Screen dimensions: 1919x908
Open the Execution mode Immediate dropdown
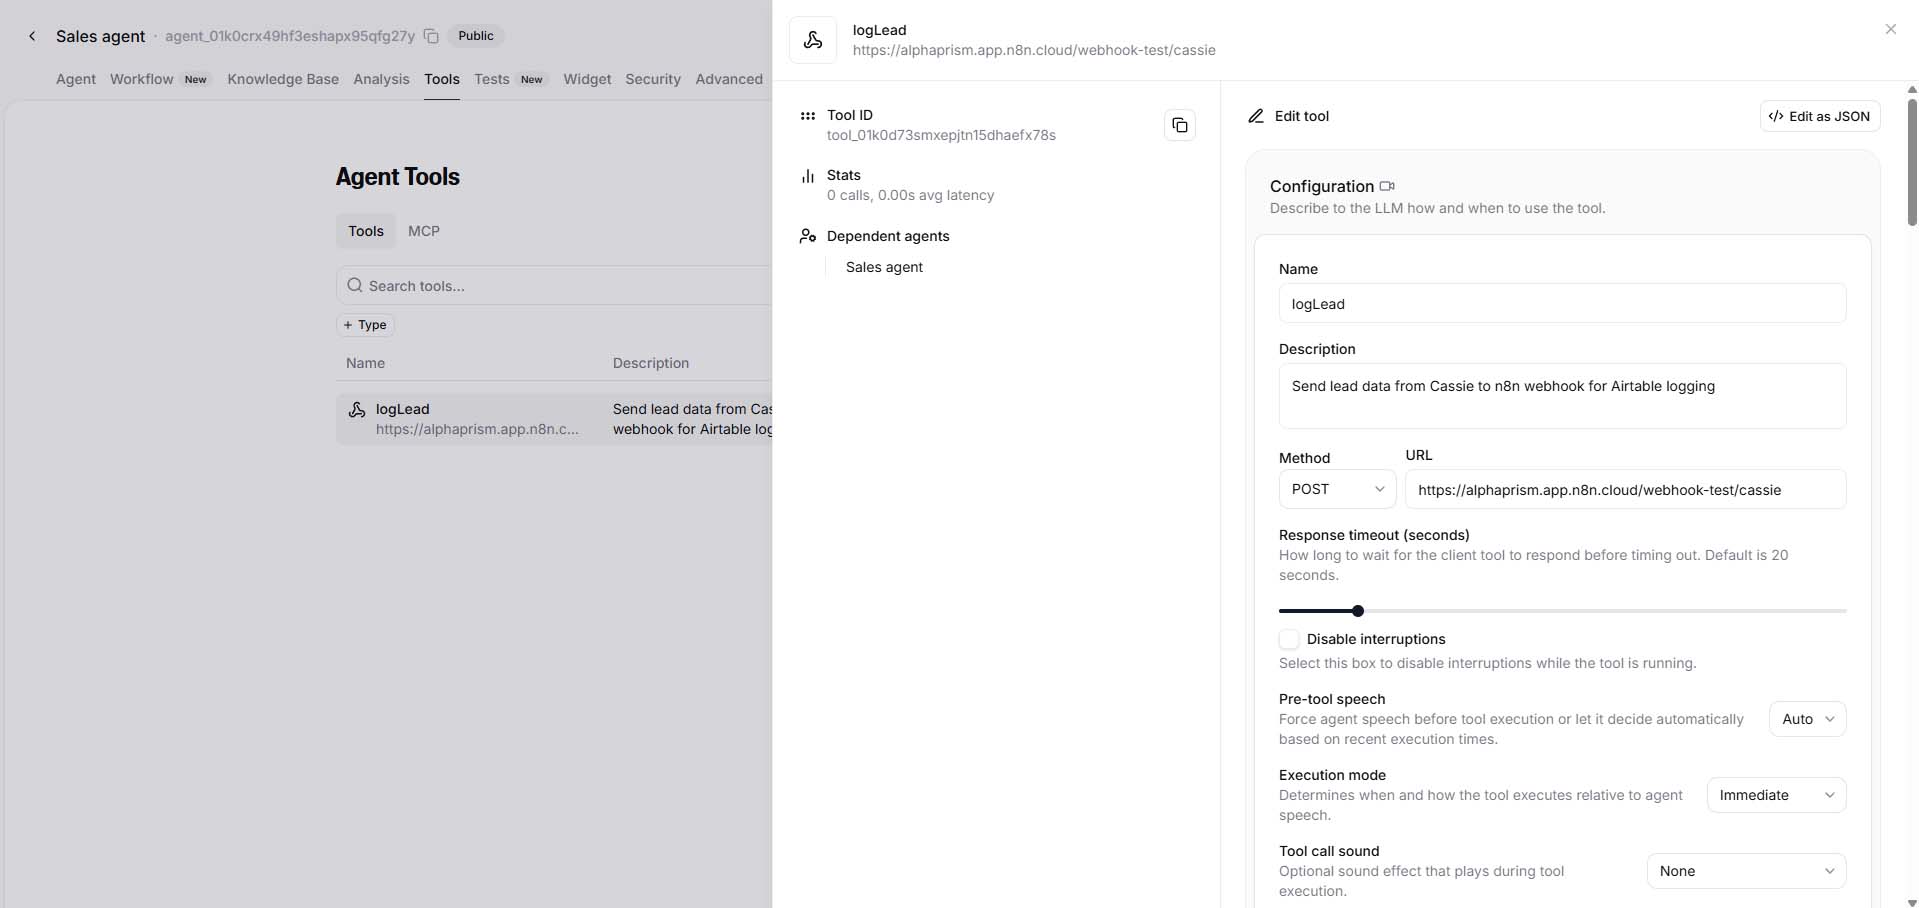[x=1776, y=795]
